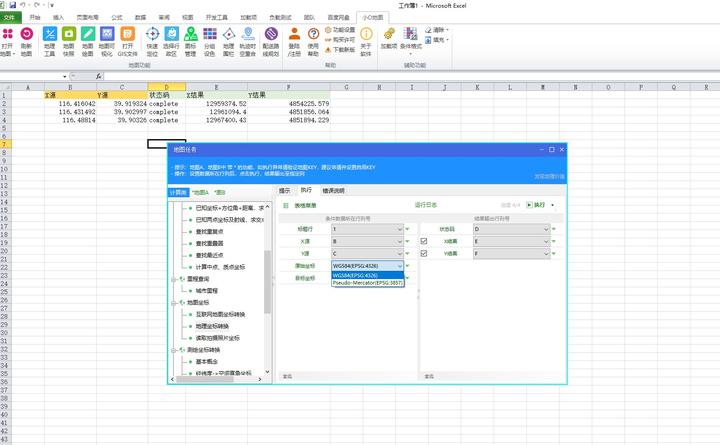Viewport: 720px width, 445px height.
Task: Click the 执行 run button
Action: click(x=535, y=205)
